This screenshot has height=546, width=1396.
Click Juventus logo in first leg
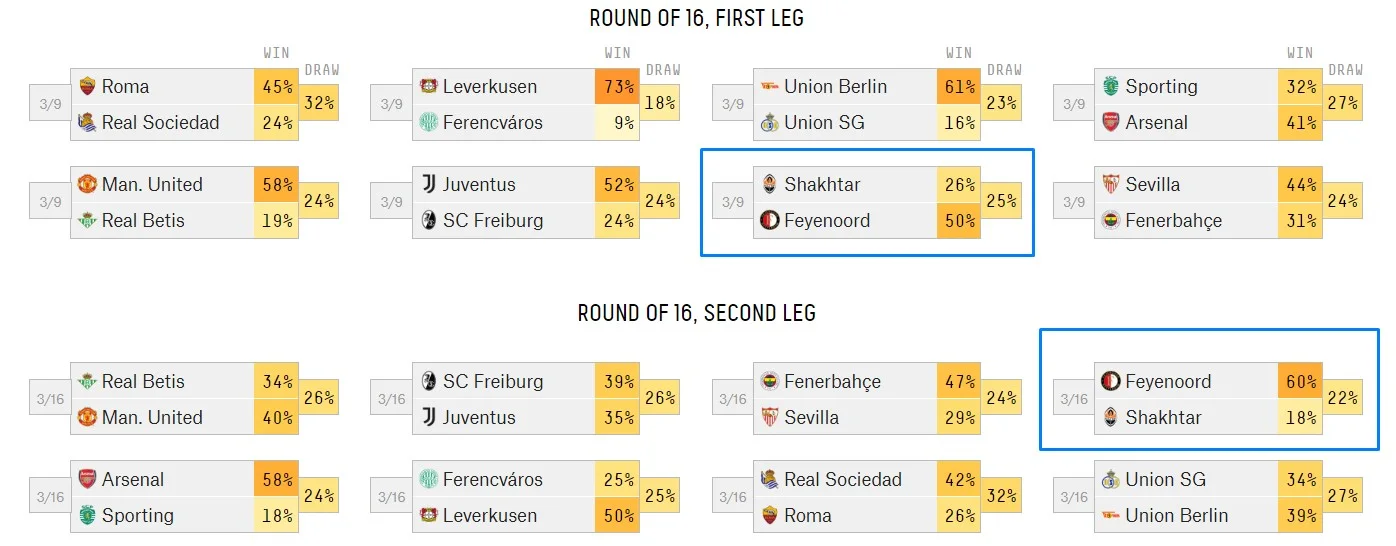point(429,184)
